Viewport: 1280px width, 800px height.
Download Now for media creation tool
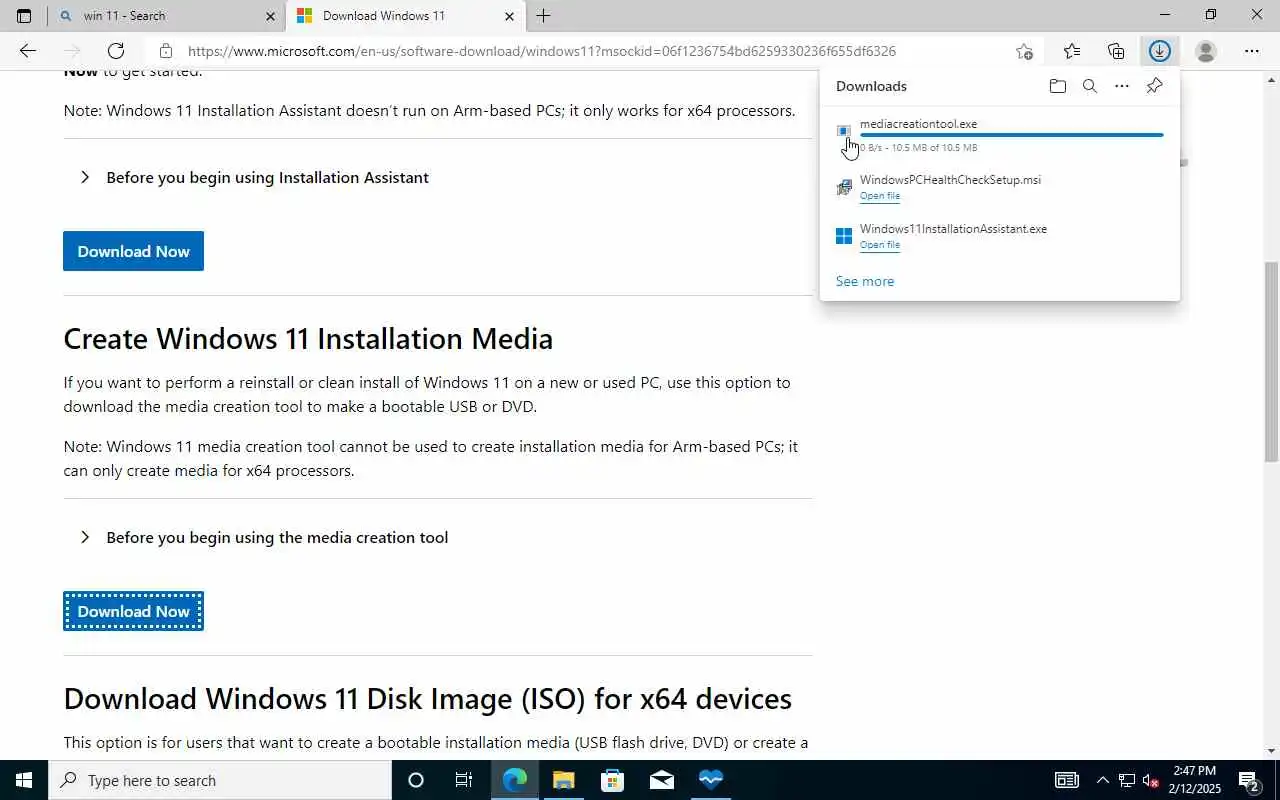tap(133, 611)
